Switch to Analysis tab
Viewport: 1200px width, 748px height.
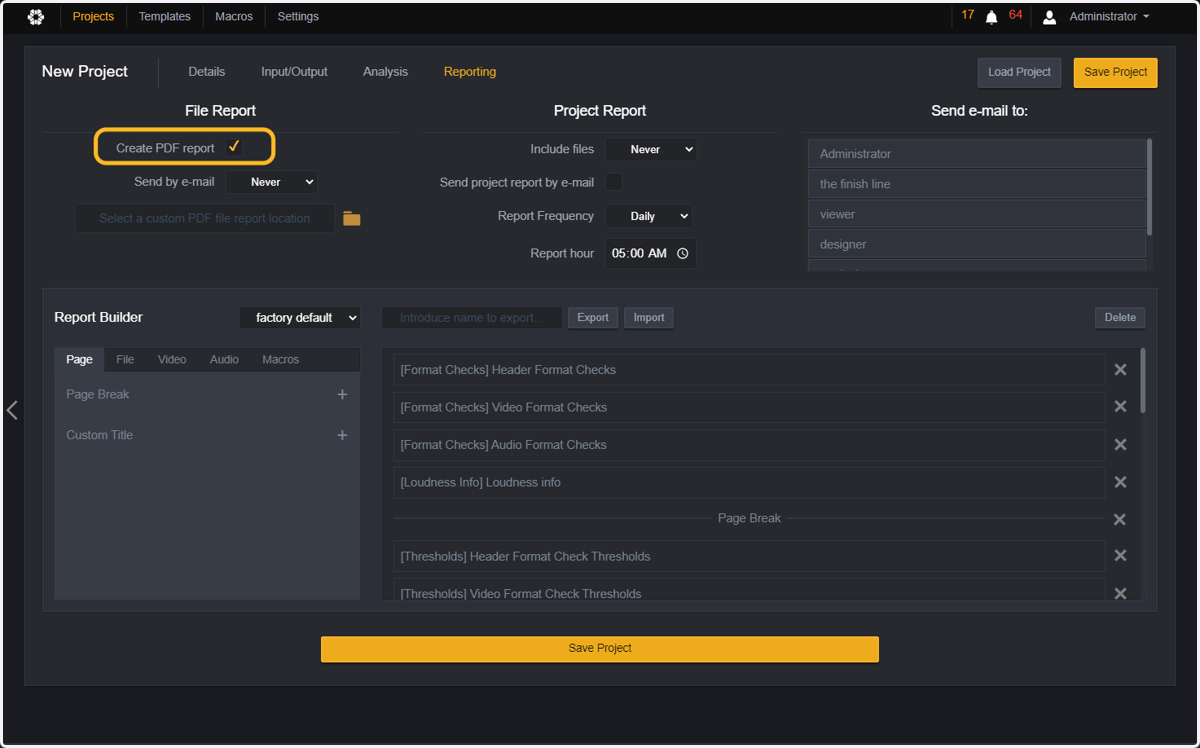[385, 72]
